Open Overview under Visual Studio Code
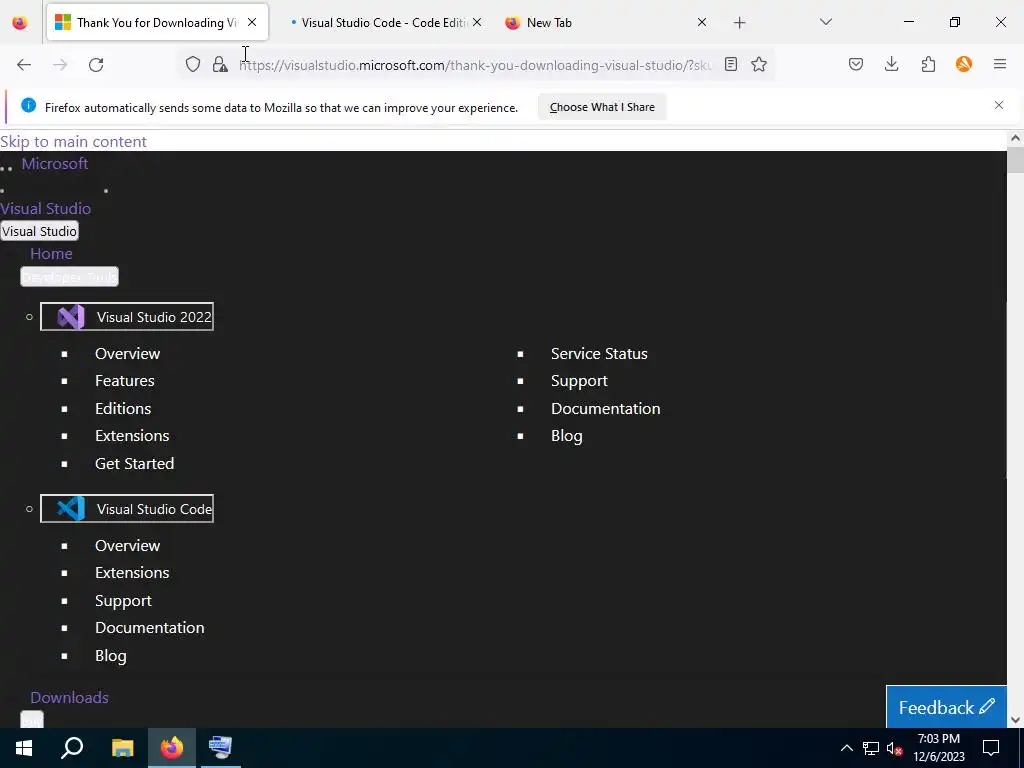This screenshot has width=1024, height=768. pos(127,545)
